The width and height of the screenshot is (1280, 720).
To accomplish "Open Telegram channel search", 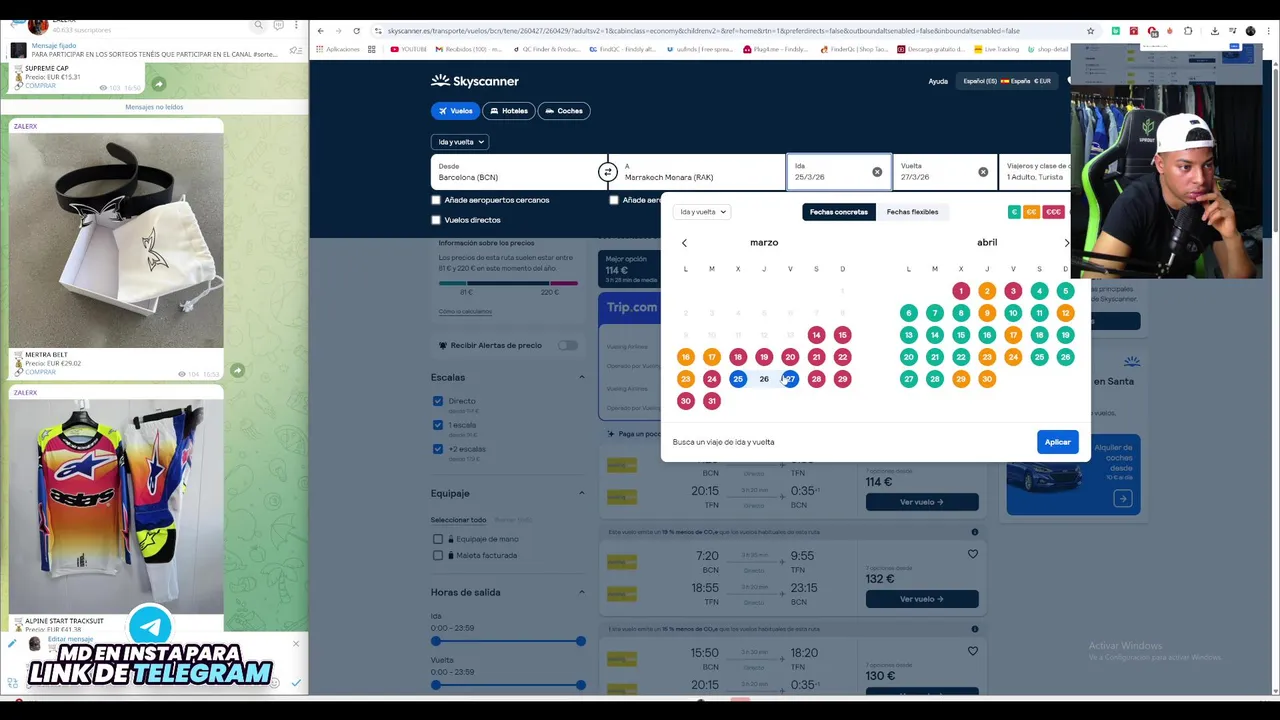I will coord(258,25).
